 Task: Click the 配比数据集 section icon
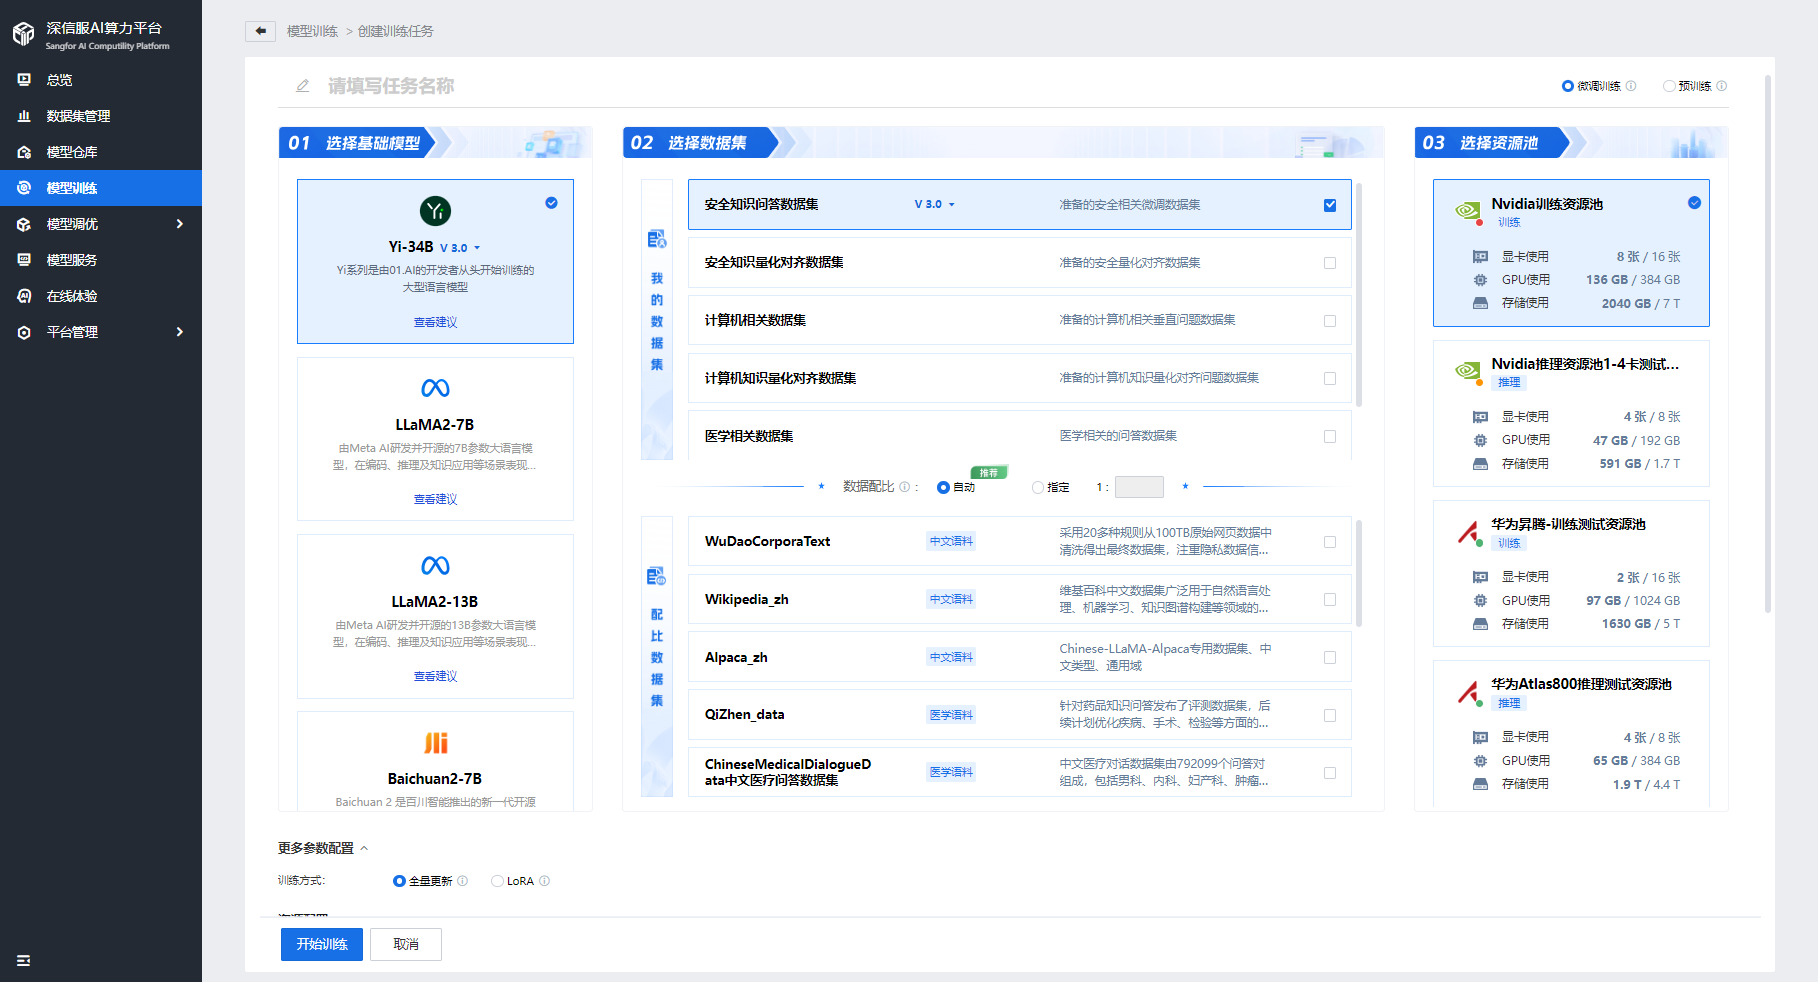pyautogui.click(x=656, y=576)
